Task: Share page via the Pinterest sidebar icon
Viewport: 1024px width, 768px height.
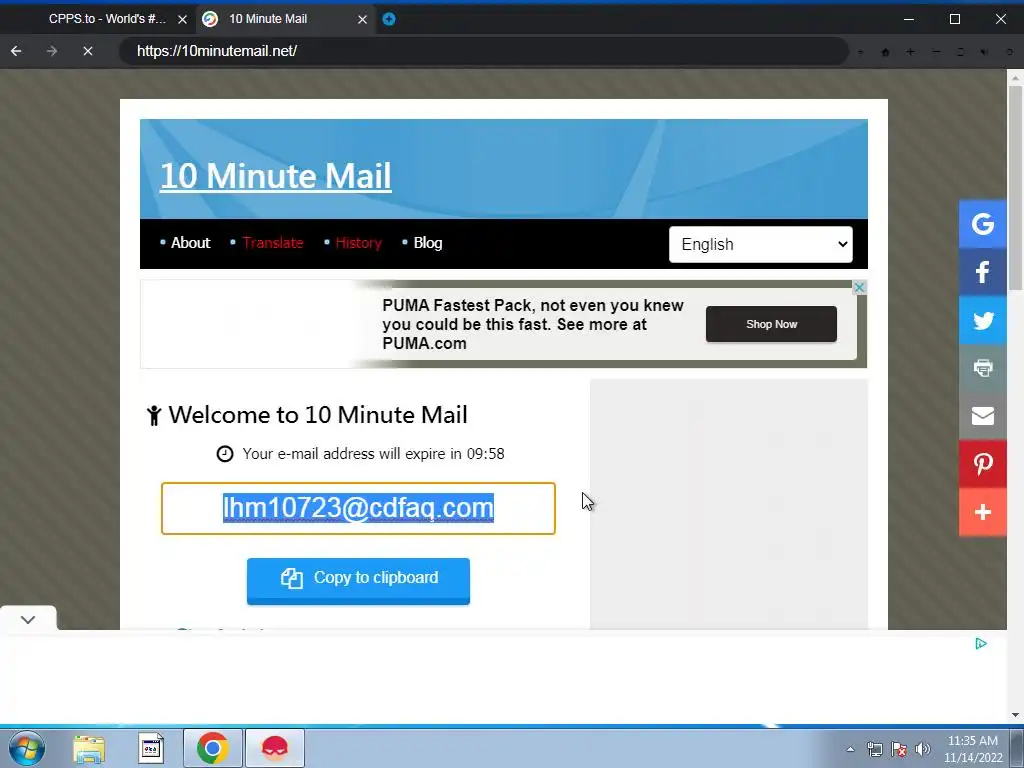Action: pos(982,464)
